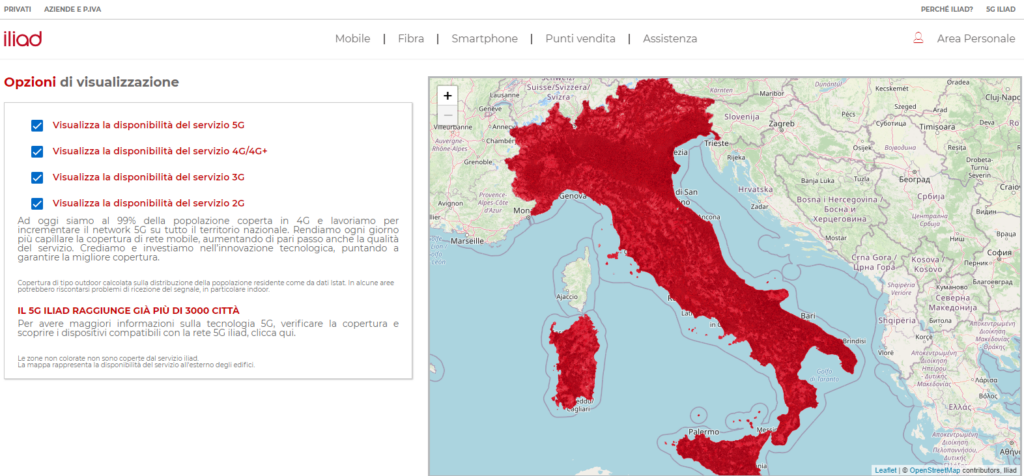Click the 'Opzioni di visualizzazione' heading

[x=91, y=82]
